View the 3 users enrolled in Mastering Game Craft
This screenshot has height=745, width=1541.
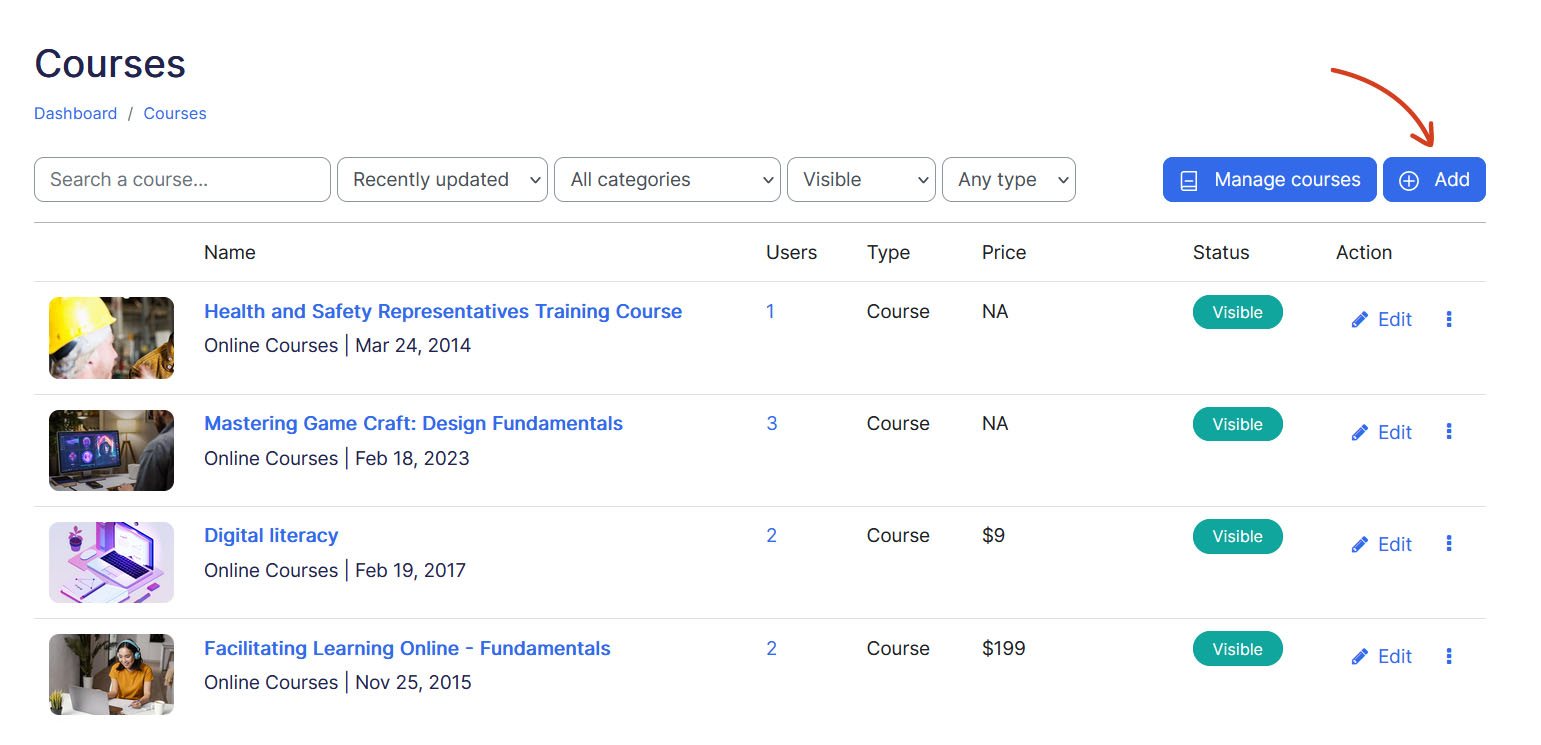771,423
